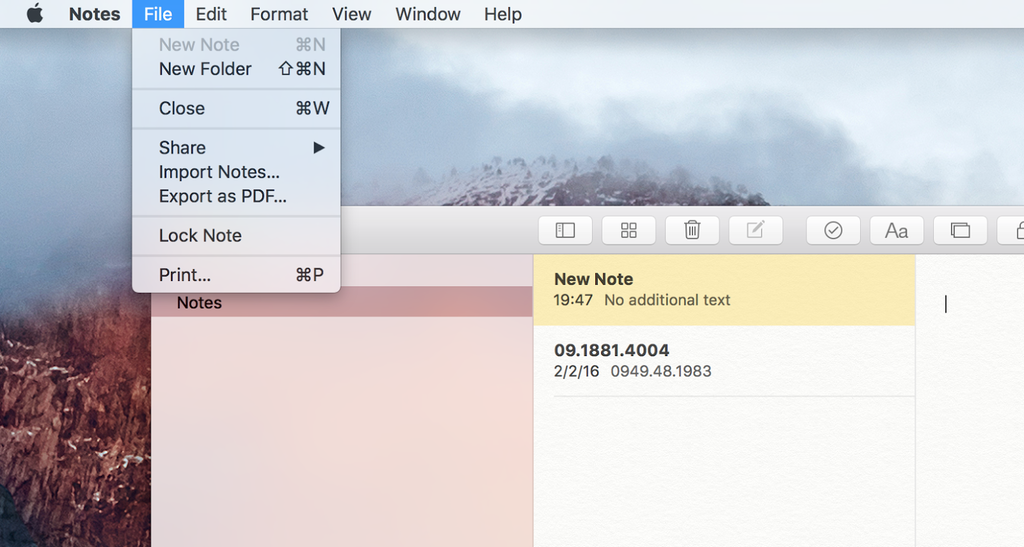1024x547 pixels.
Task: Click the photo browser icon in toolbar
Action: 960,230
